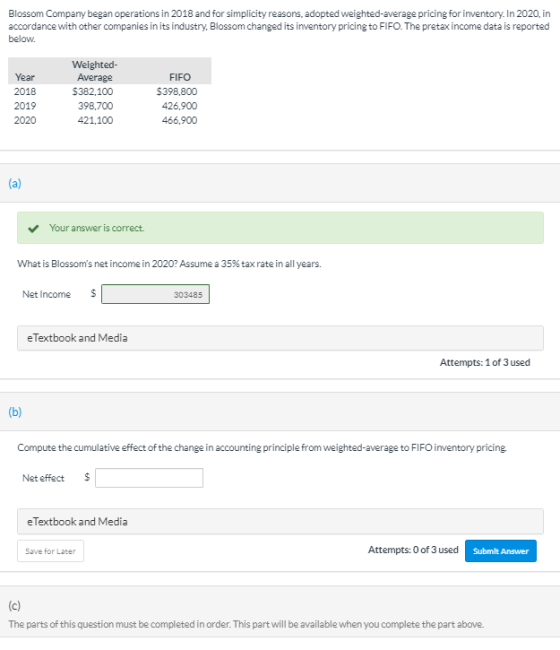Click the 2020 weighted-average value 421,100
Image resolution: width=560 pixels, height=650 pixels.
pyautogui.click(x=95, y=120)
